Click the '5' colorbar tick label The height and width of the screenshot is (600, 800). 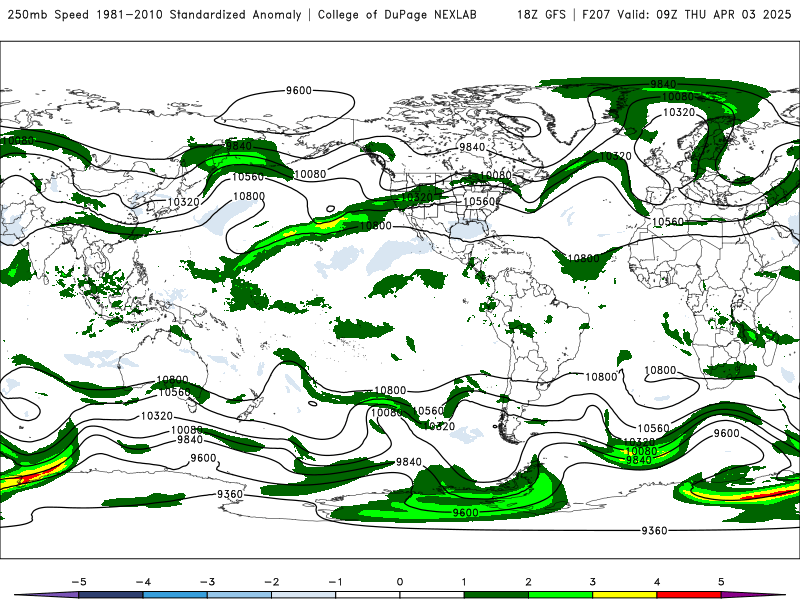coord(721,582)
